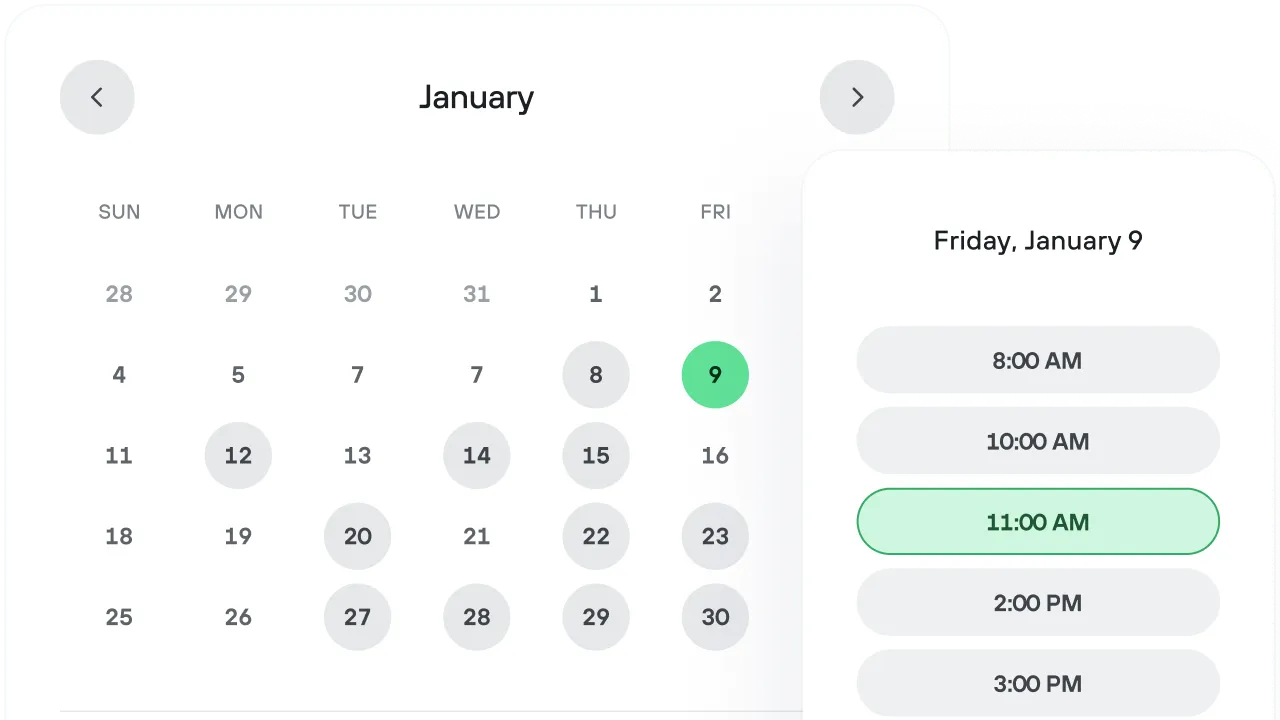This screenshot has width=1280, height=720.
Task: Go to the previous month
Action: pos(97,97)
